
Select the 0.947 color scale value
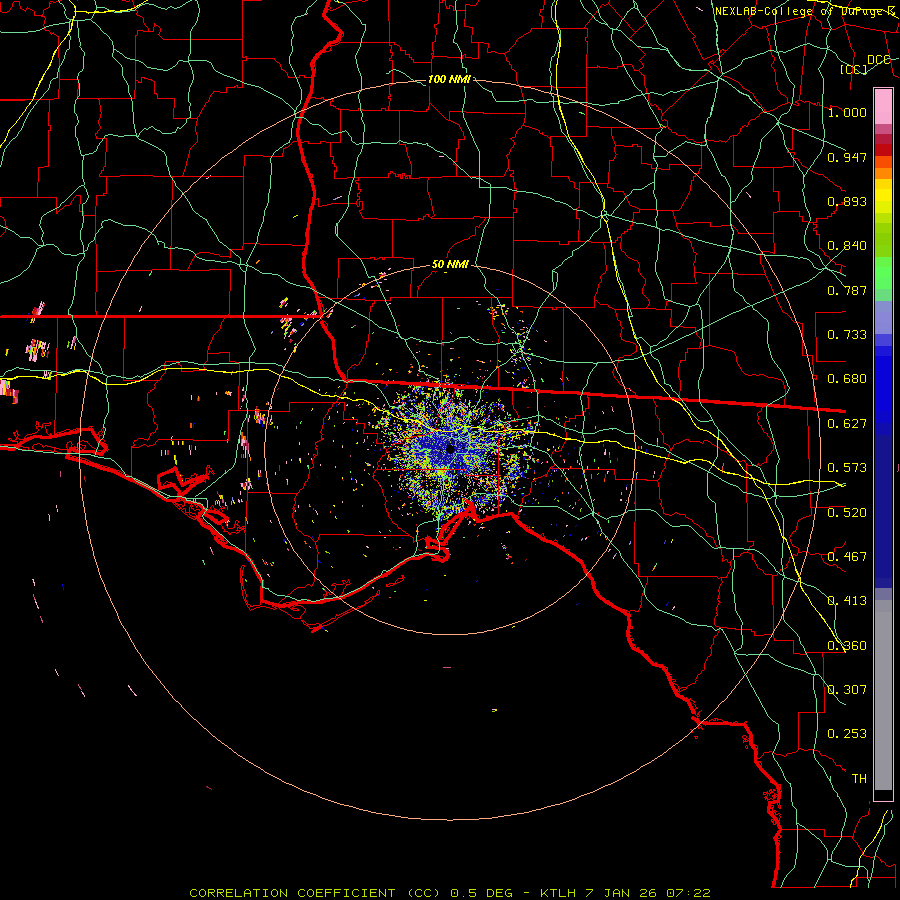coord(847,157)
